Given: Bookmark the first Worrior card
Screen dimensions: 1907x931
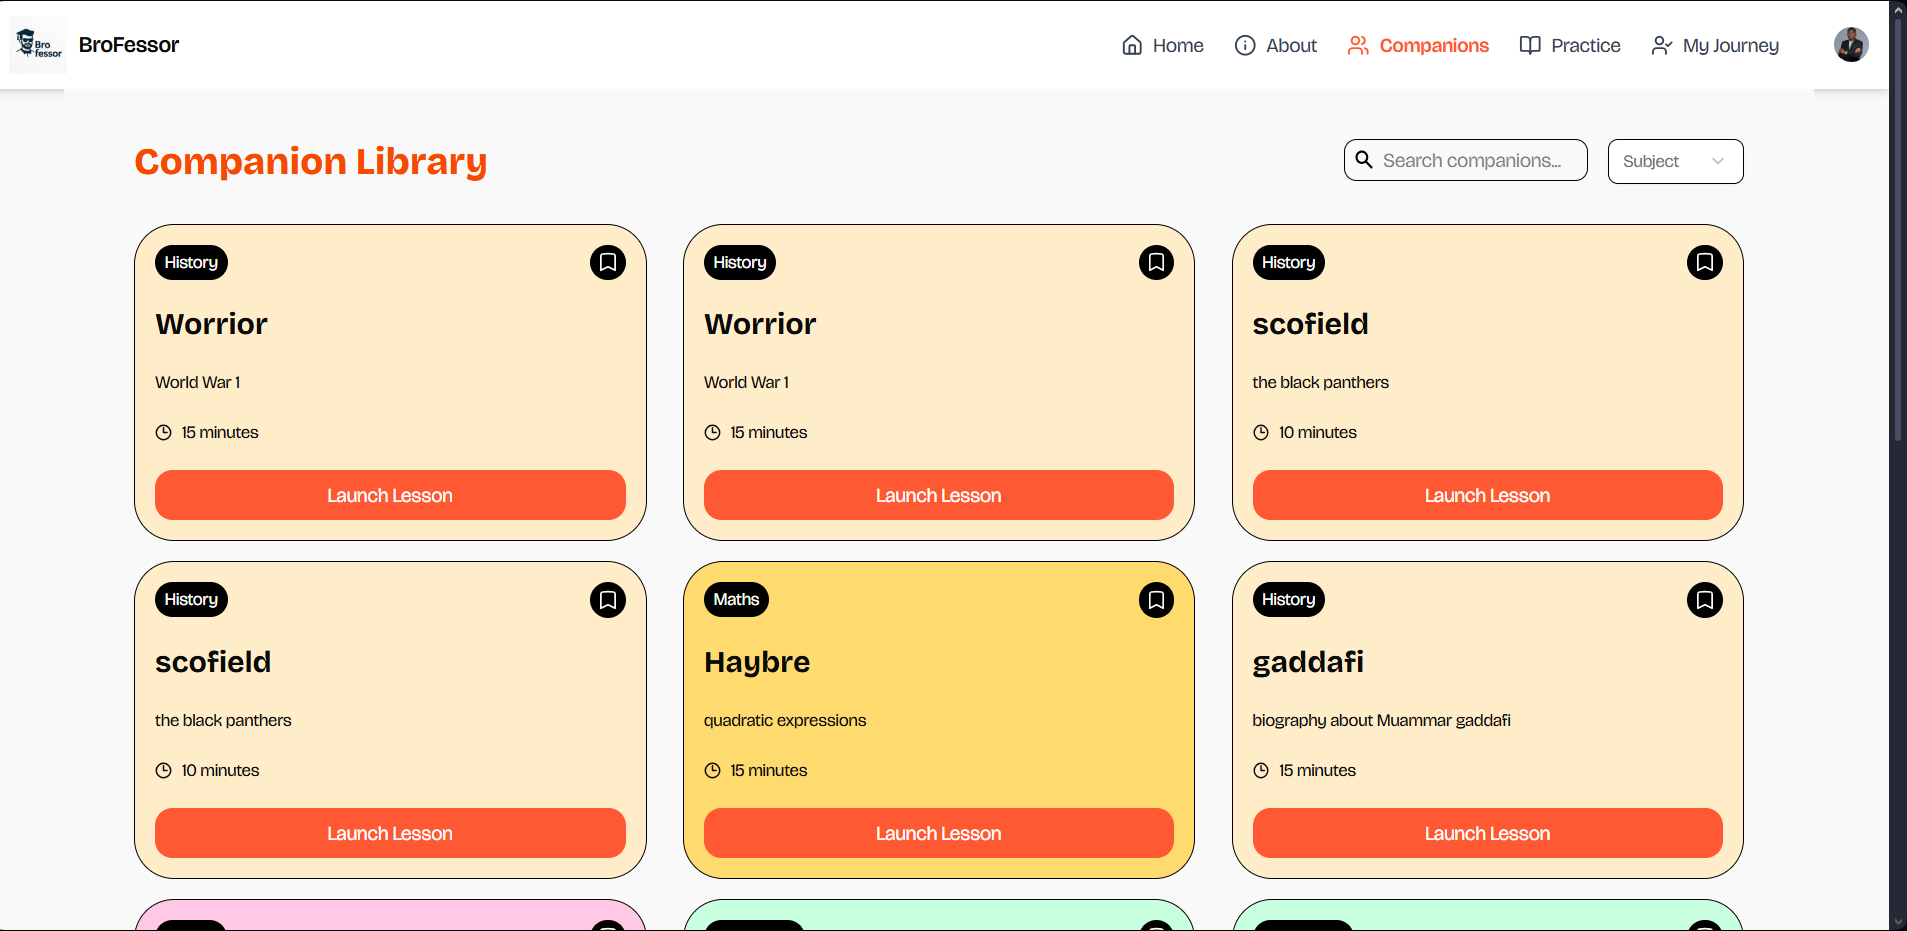Looking at the screenshot, I should tap(607, 262).
